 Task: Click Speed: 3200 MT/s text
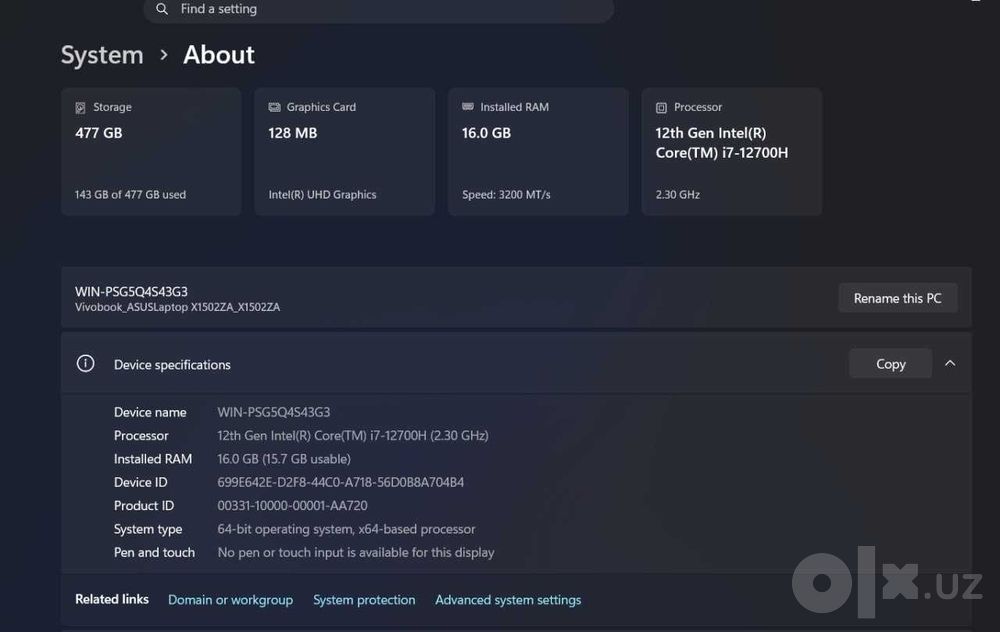click(506, 195)
